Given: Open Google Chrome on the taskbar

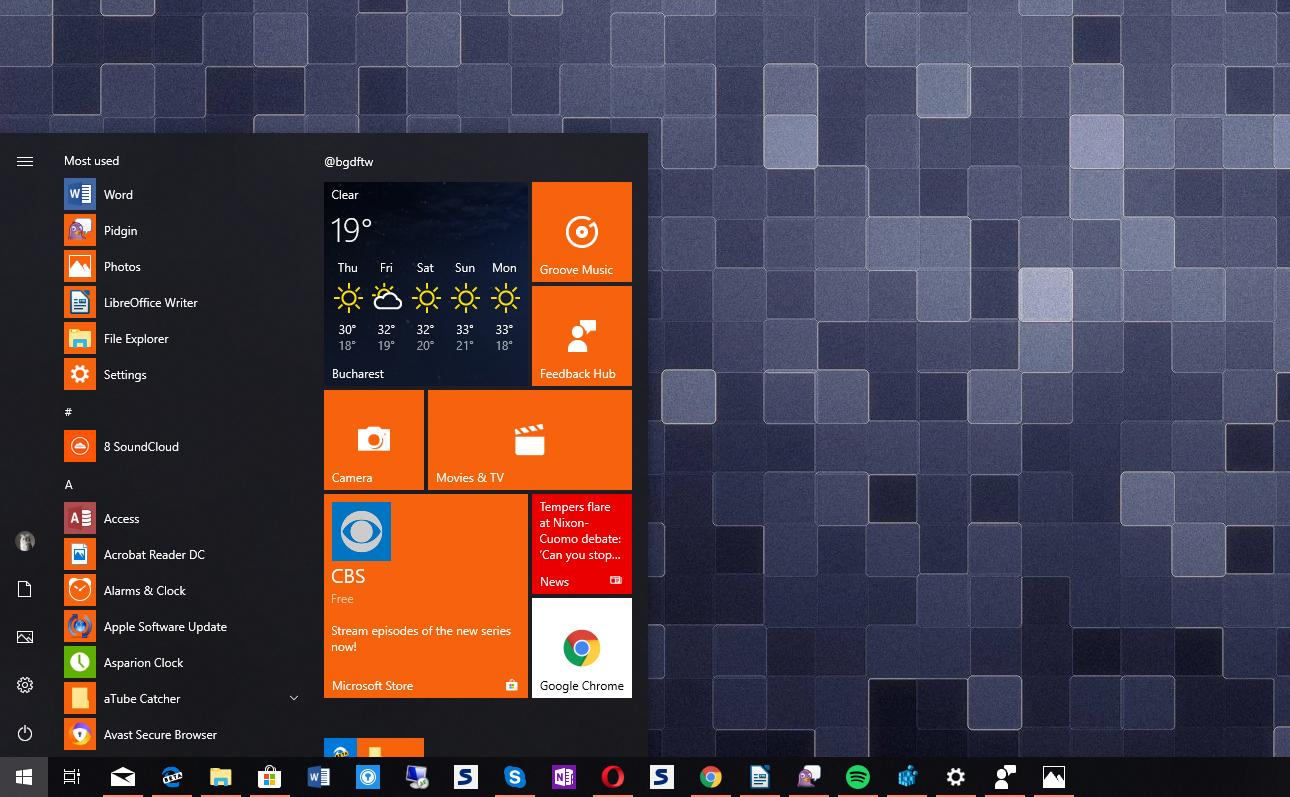Looking at the screenshot, I should click(x=711, y=777).
